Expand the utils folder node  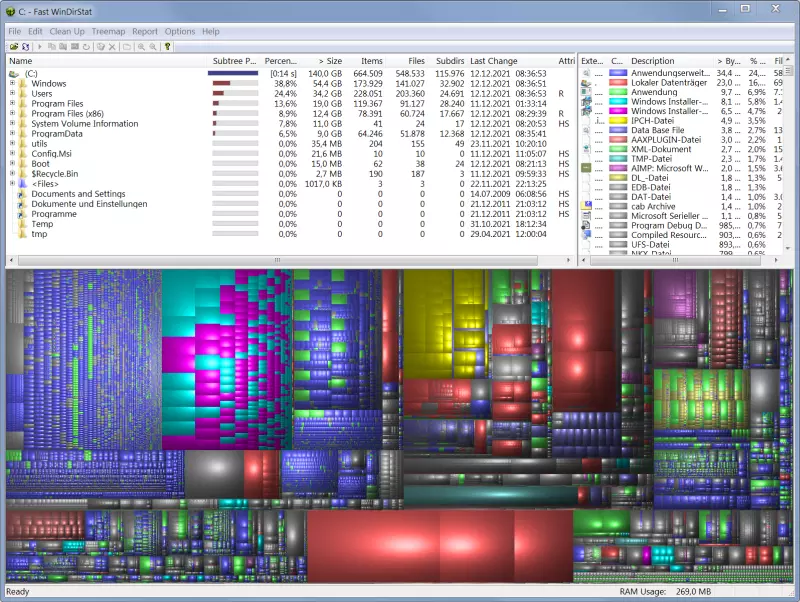12,143
